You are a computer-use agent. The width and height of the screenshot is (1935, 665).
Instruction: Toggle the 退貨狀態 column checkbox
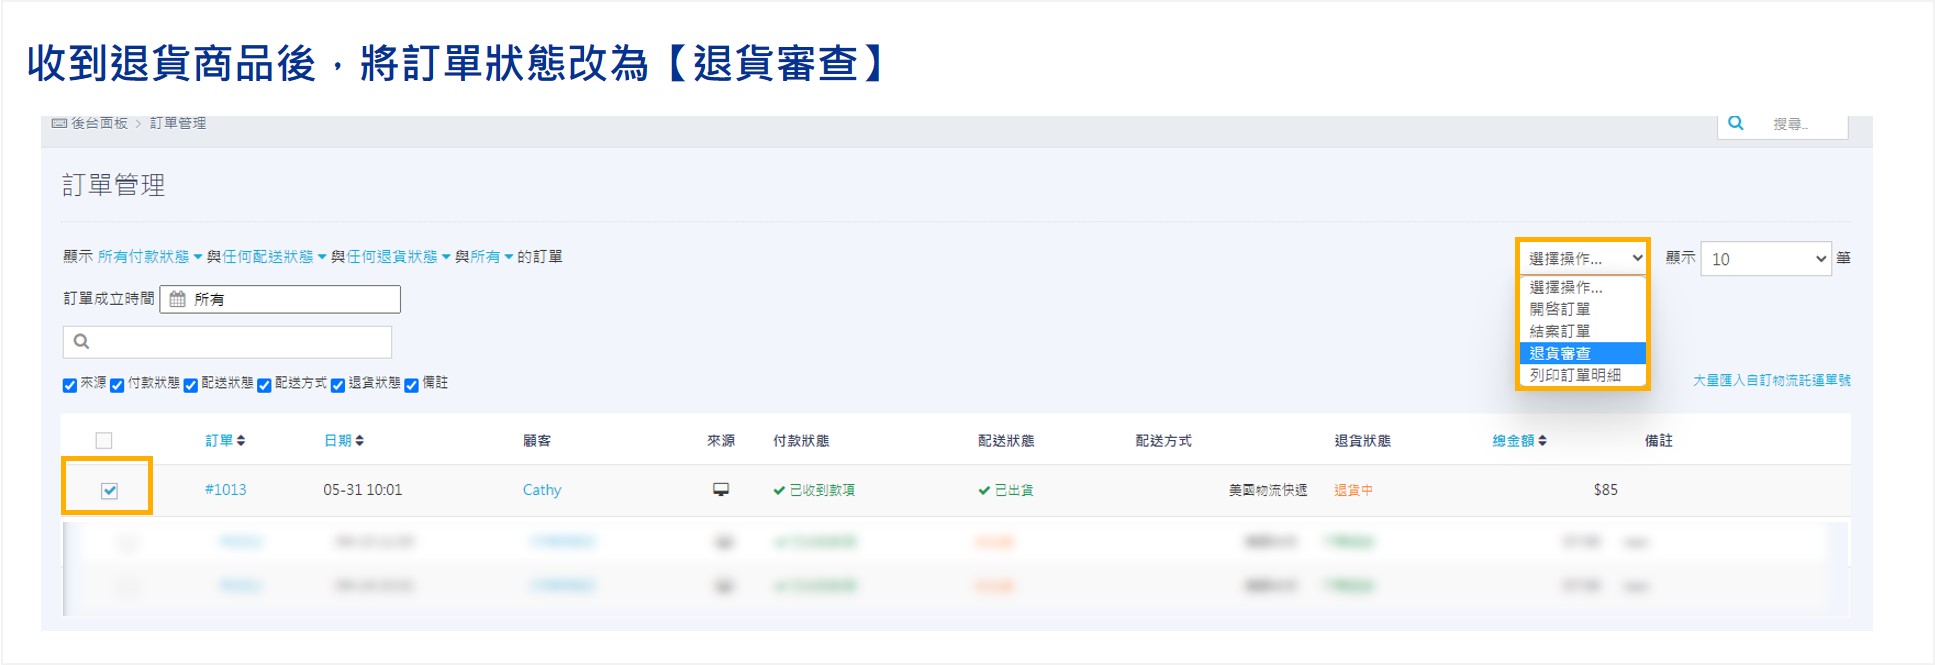click(x=338, y=385)
